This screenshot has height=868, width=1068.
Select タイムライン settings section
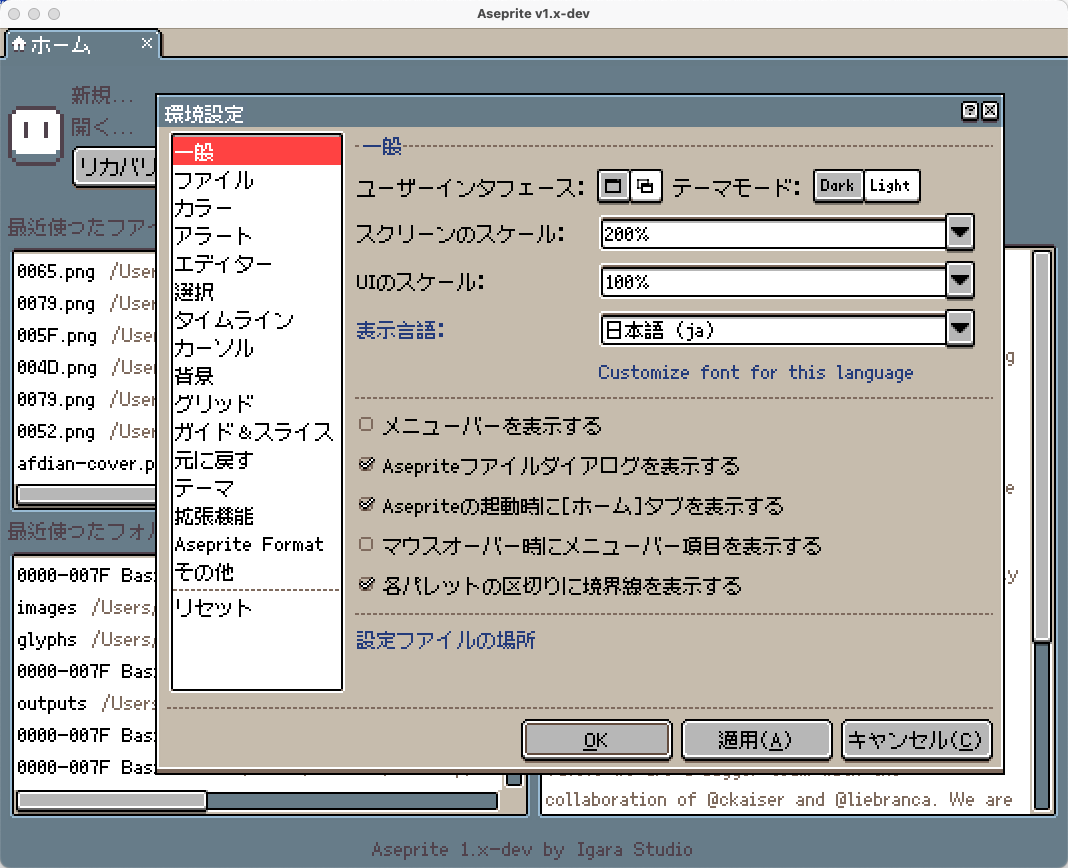(x=257, y=320)
